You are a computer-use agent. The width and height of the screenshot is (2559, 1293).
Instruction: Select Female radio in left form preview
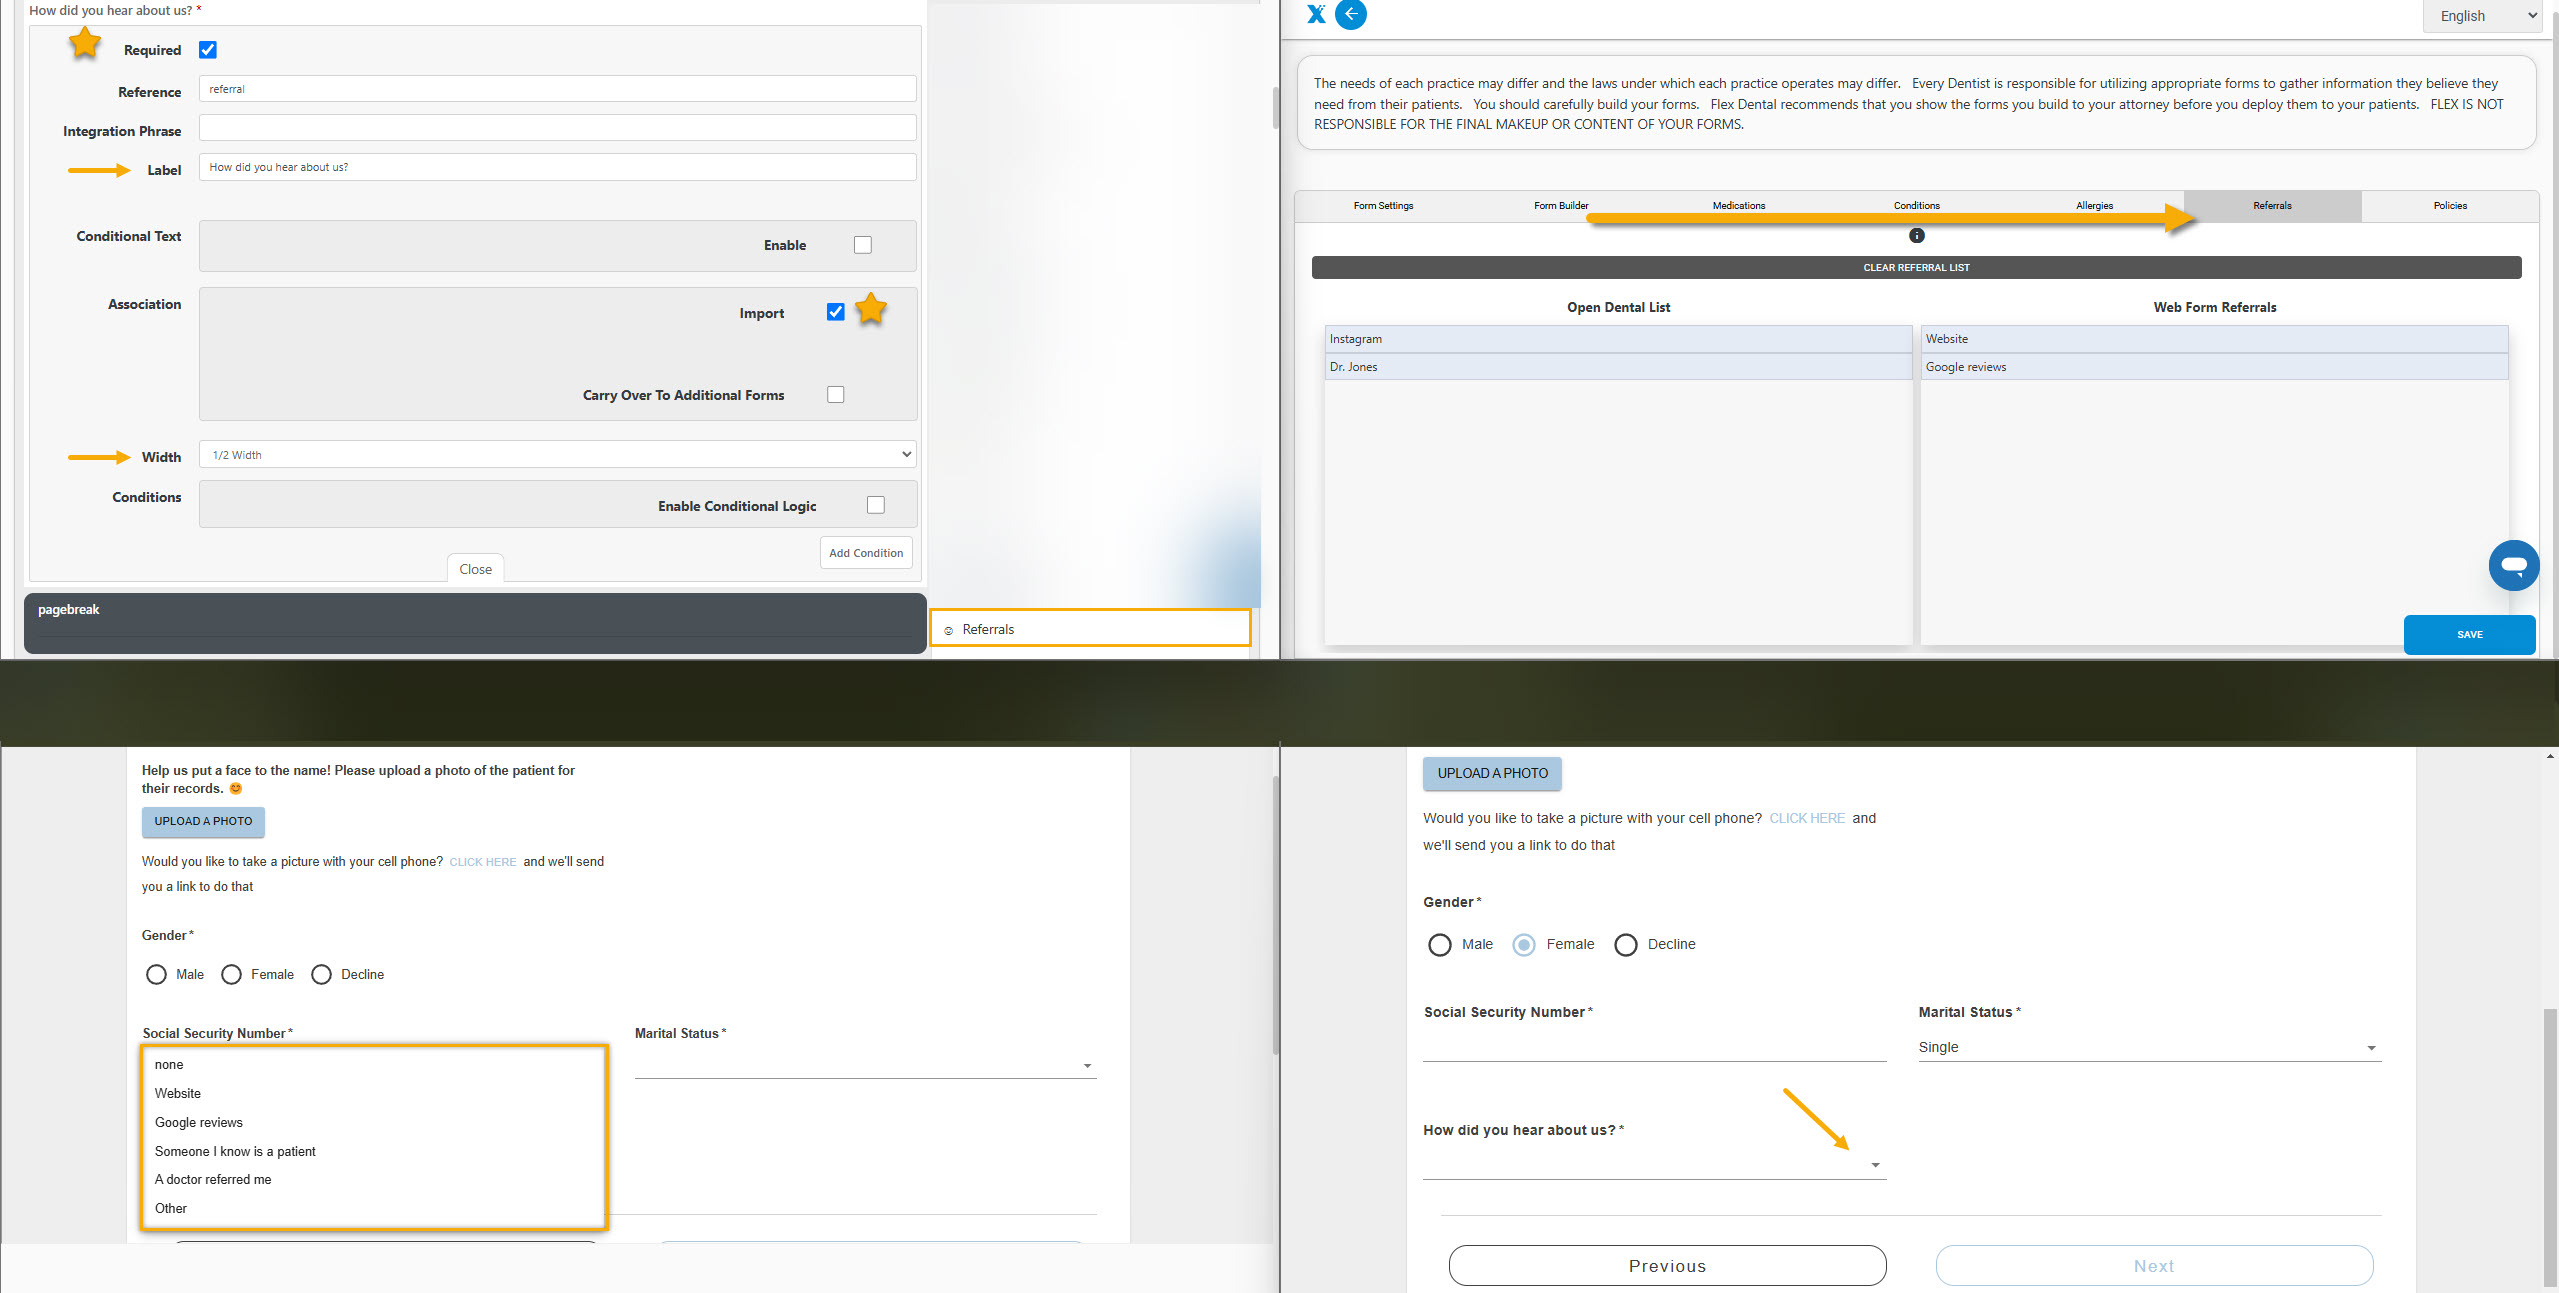(x=231, y=974)
